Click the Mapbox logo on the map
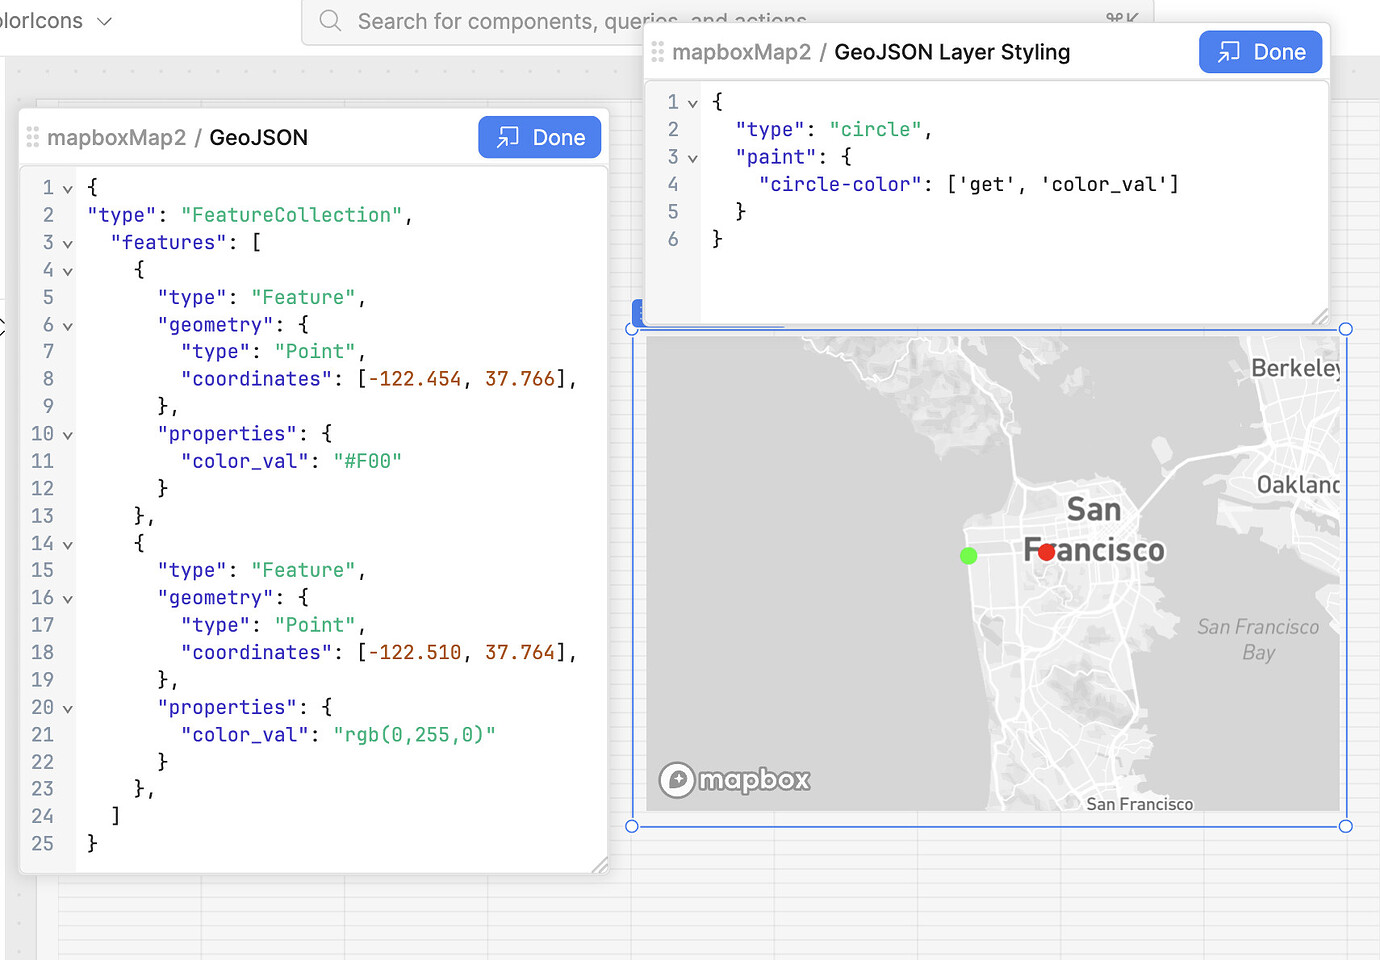This screenshot has width=1380, height=960. click(734, 780)
